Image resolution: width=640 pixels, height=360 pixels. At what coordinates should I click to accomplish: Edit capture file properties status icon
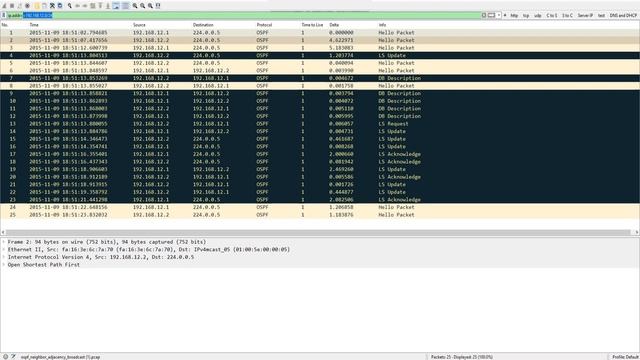(13, 357)
